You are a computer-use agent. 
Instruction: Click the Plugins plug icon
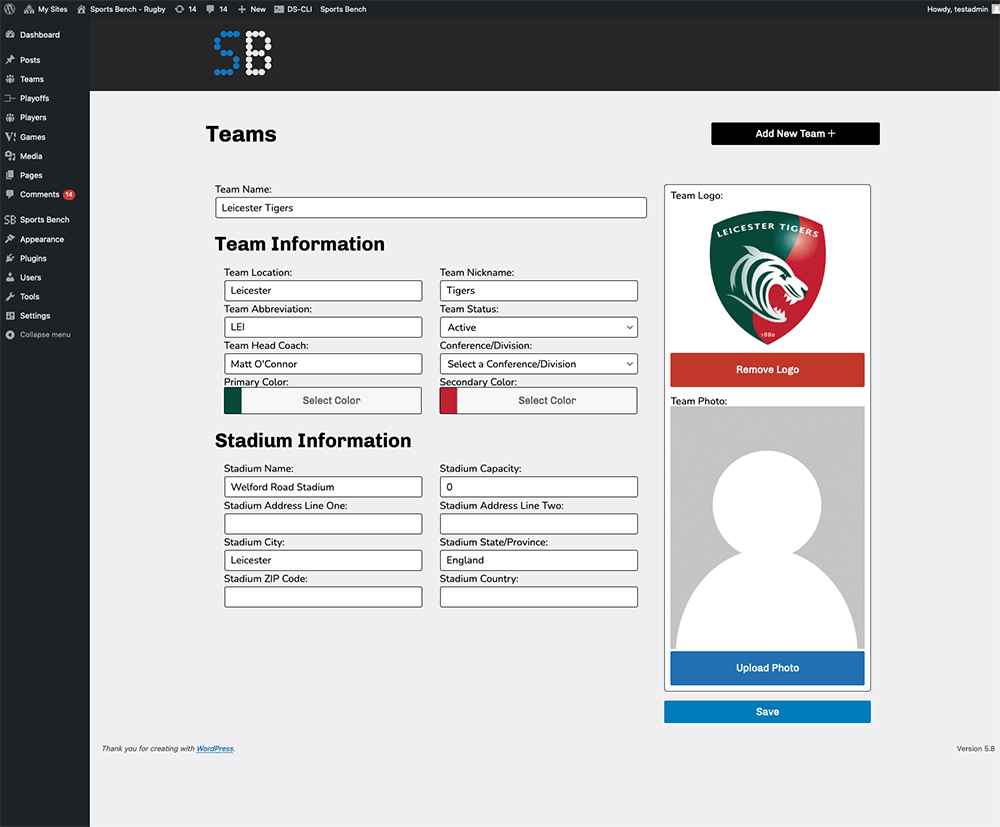coord(10,258)
